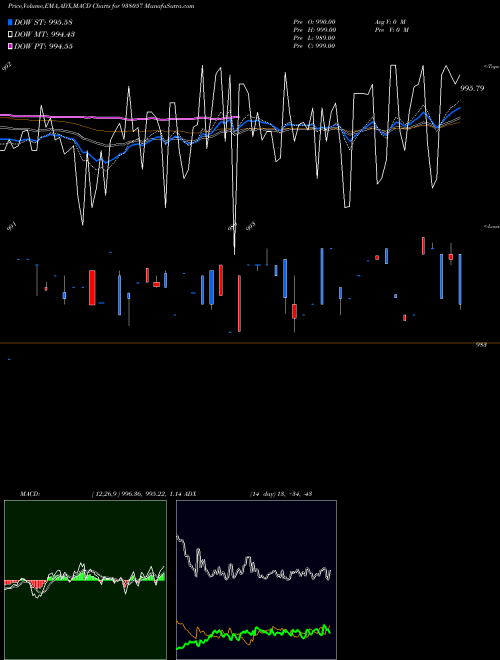Image resolution: width=500 pixels, height=660 pixels.
Task: Select the 'DOW MT: 994.43' legend text
Action: 45,35
